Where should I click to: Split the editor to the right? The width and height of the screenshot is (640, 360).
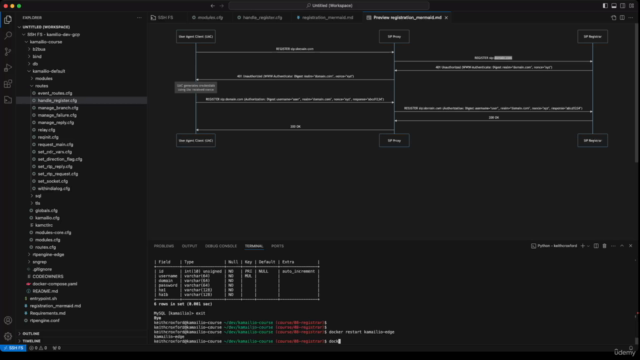[x=622, y=18]
